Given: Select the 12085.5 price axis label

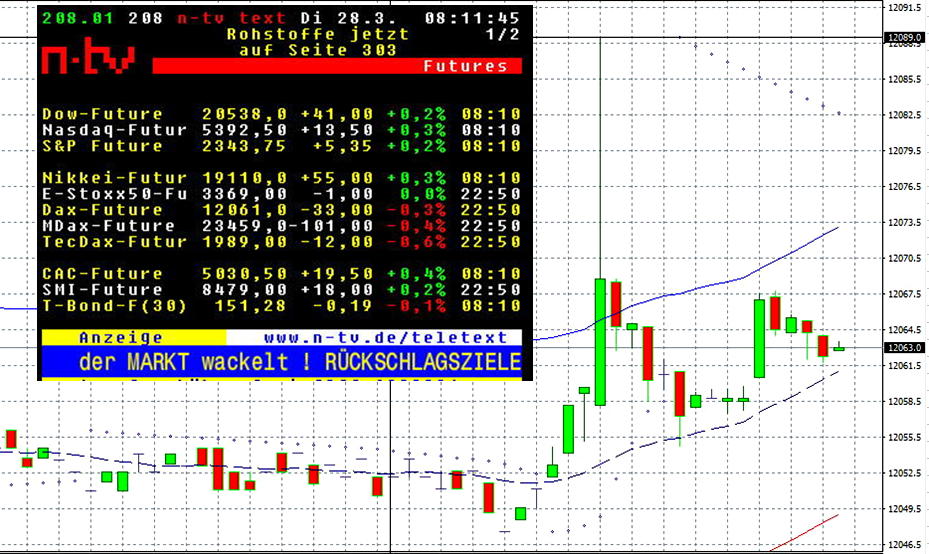Looking at the screenshot, I should tap(905, 79).
